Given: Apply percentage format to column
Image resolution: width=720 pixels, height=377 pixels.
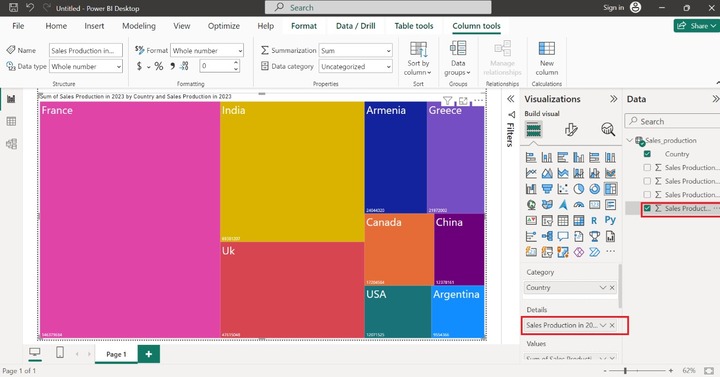Looking at the screenshot, I should 159,66.
